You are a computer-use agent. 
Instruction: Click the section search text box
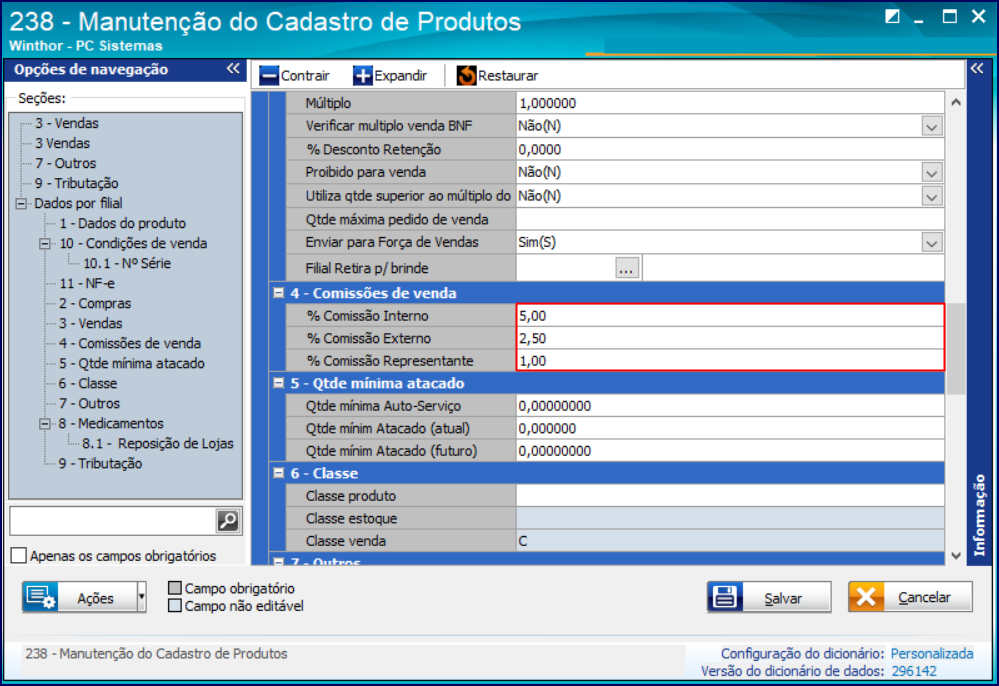[x=113, y=520]
